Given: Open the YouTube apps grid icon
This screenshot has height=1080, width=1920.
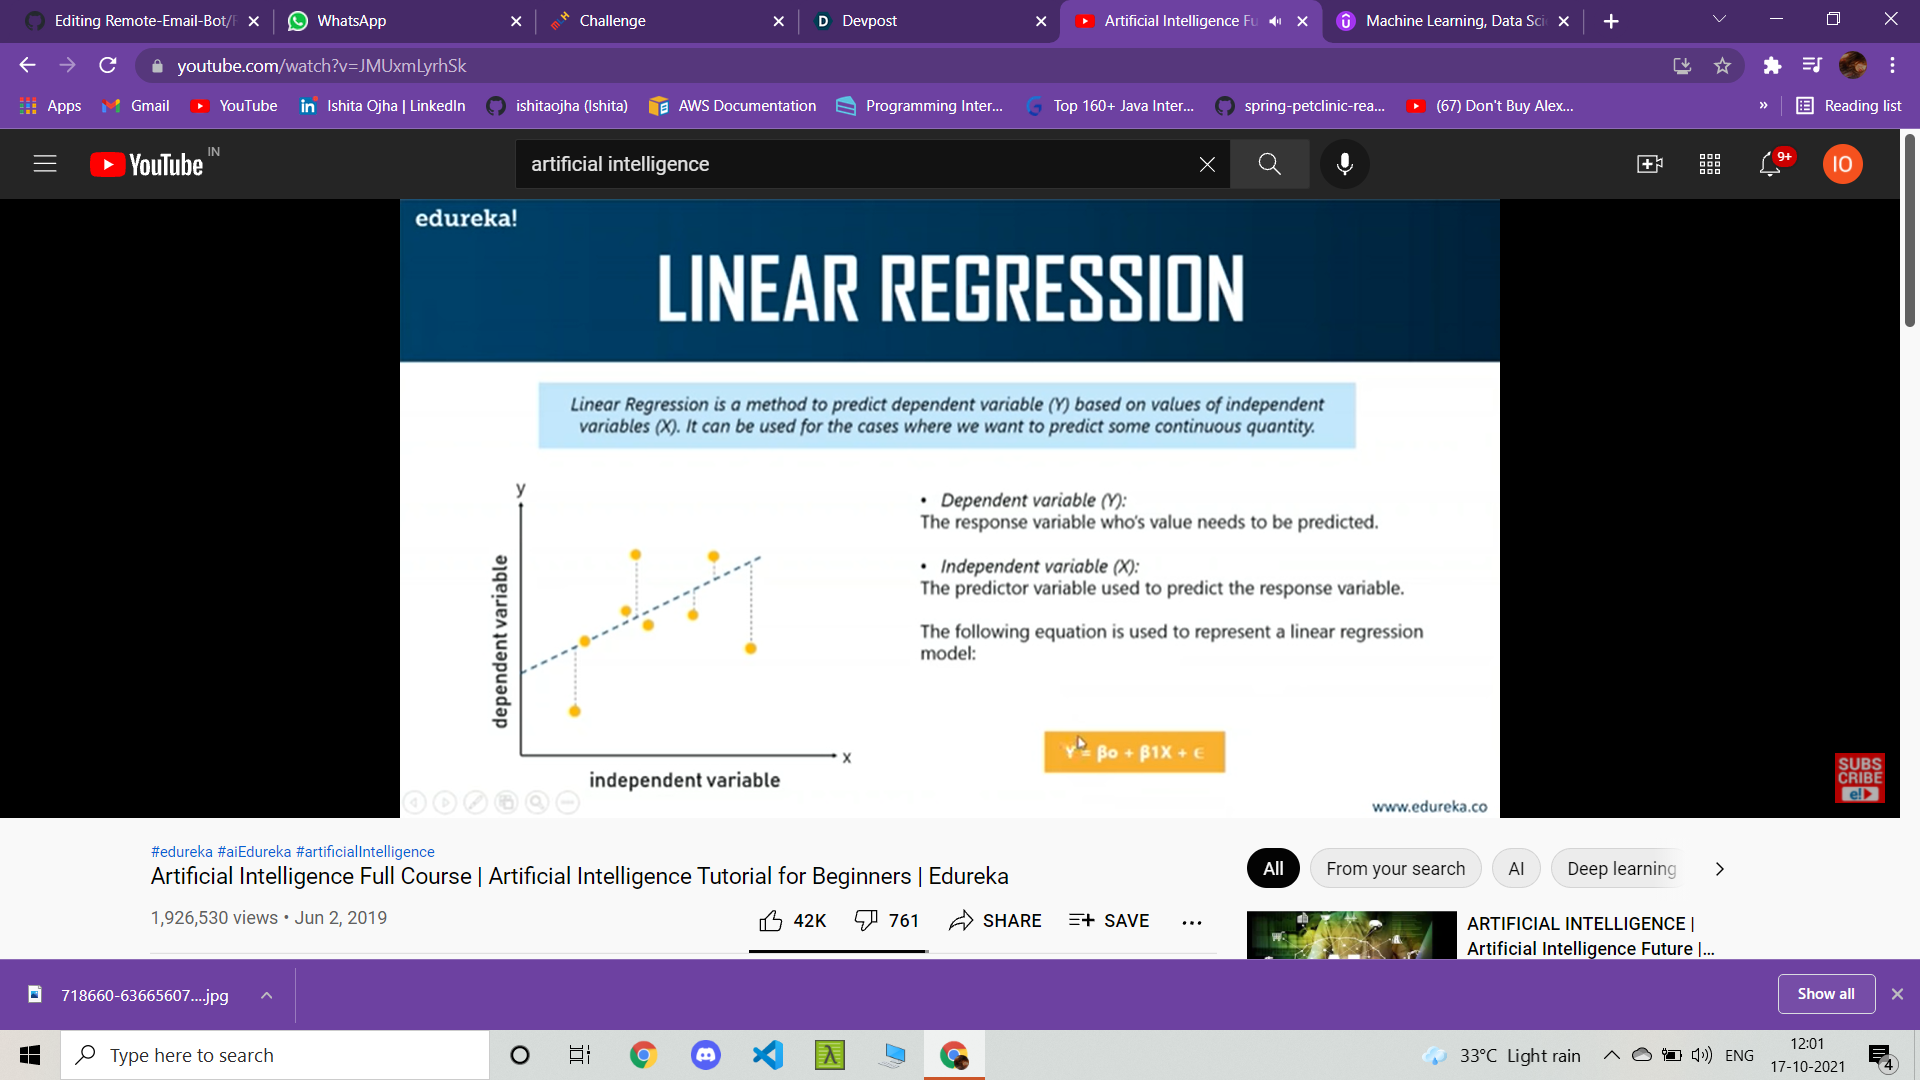Looking at the screenshot, I should [x=1709, y=164].
